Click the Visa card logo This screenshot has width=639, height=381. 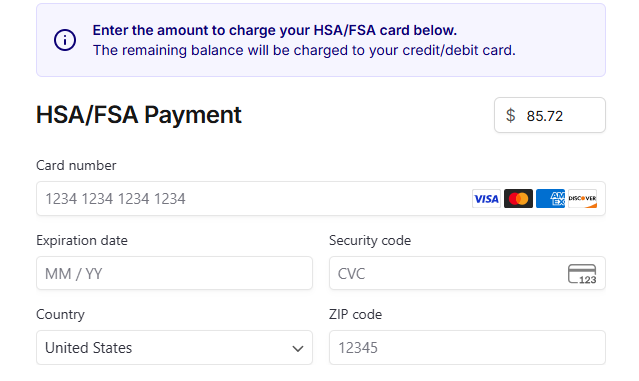coord(486,198)
